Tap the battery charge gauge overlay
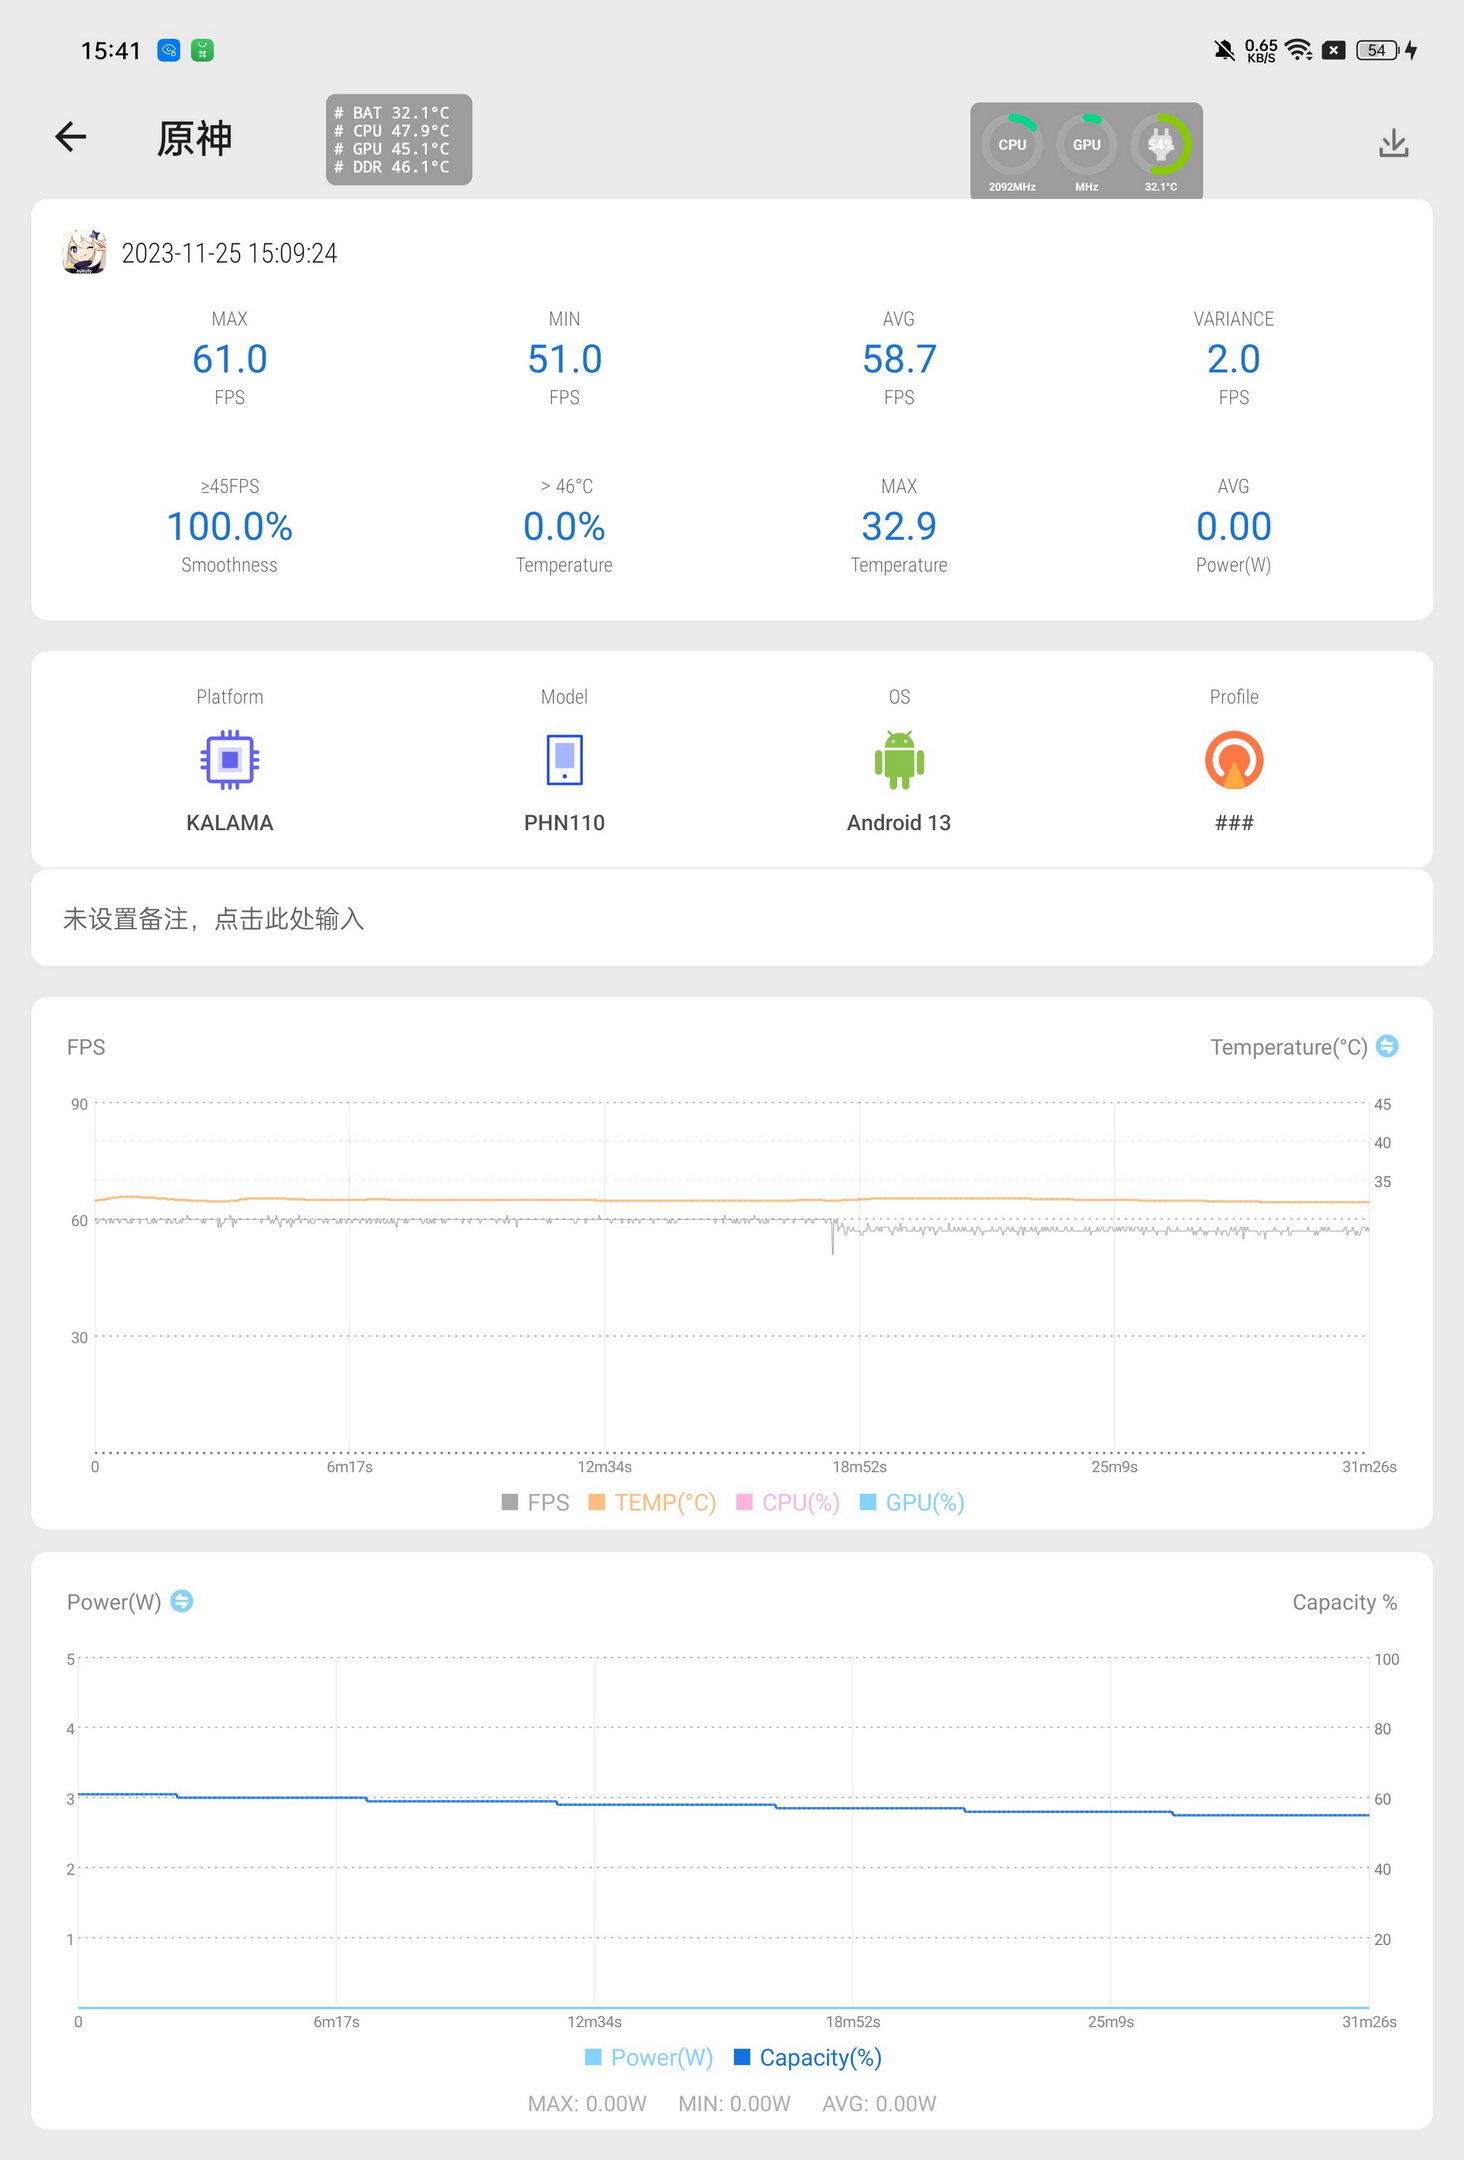1464x2160 pixels. click(x=1161, y=152)
